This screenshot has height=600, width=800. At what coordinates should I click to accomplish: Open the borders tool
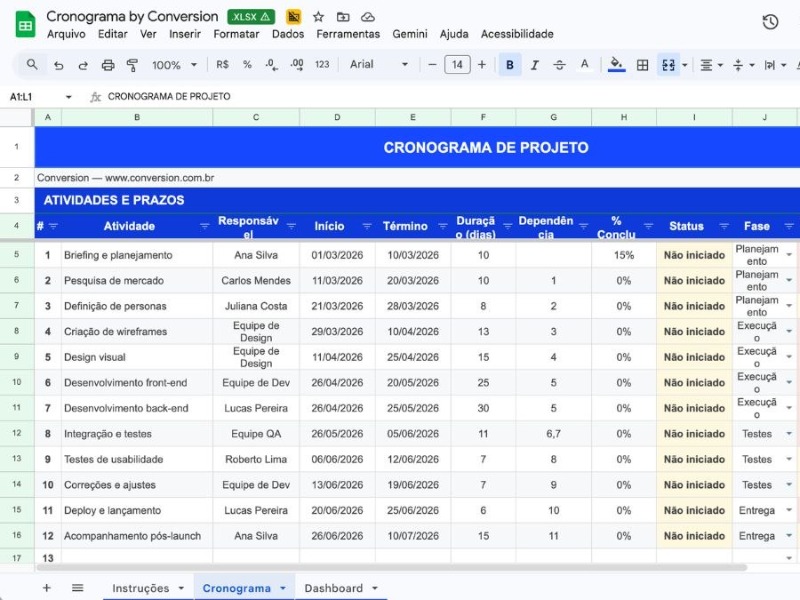coord(642,65)
